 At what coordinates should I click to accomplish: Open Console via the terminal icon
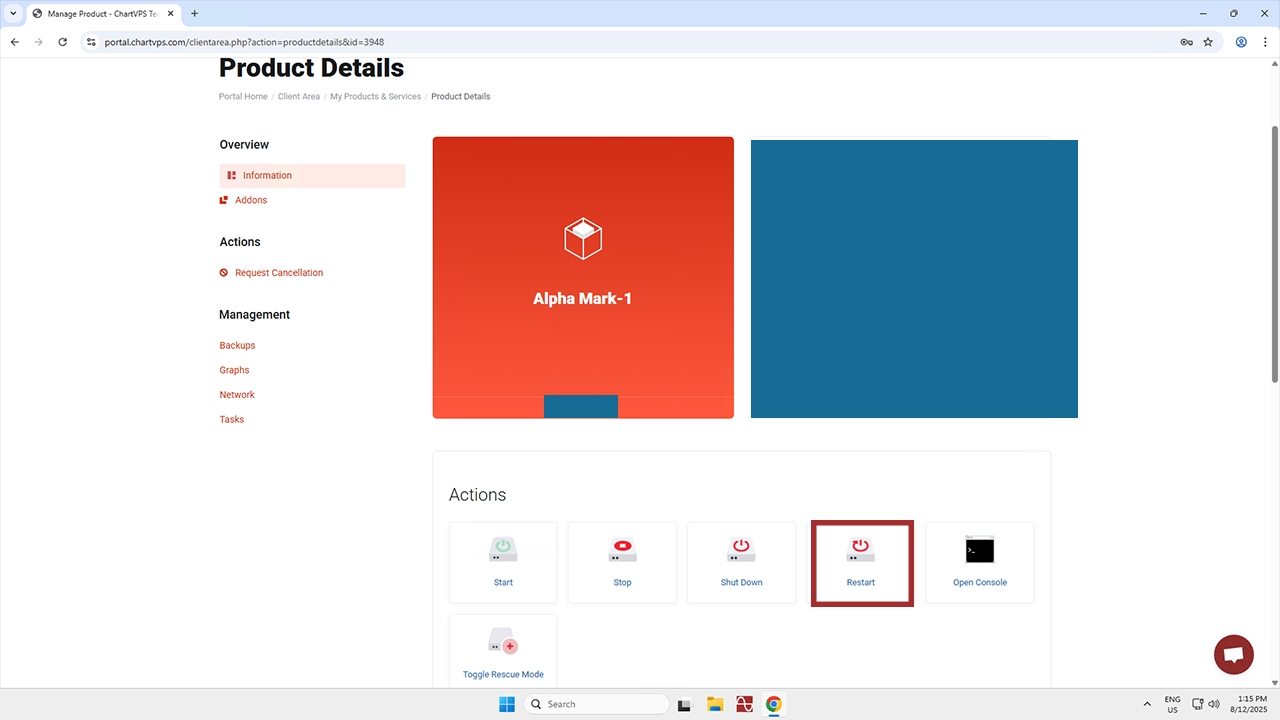point(979,550)
